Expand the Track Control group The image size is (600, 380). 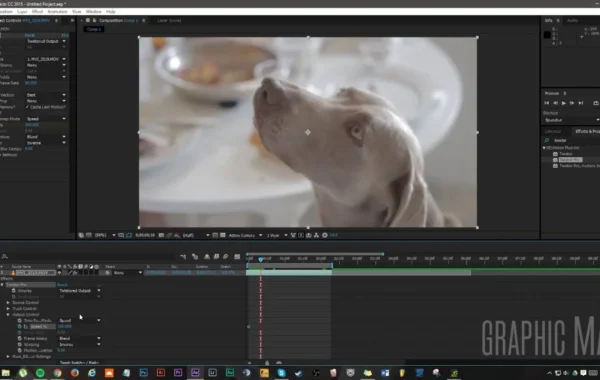(8, 308)
